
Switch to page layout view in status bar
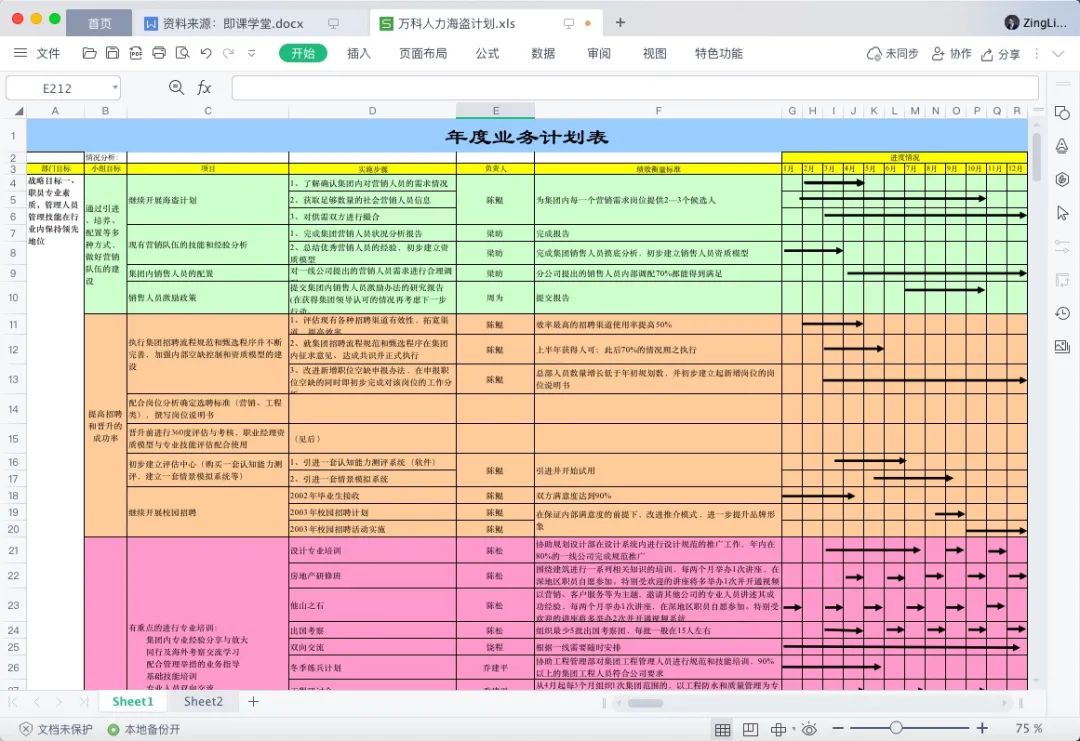coord(750,729)
